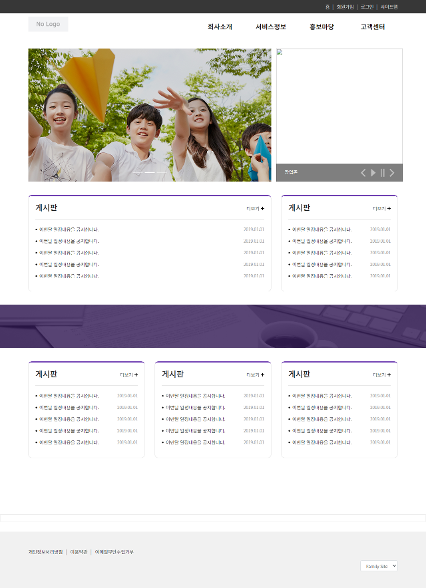Open 더보기 plus for the wide top 게시판
Screen dimensions: 426x588
[255, 208]
